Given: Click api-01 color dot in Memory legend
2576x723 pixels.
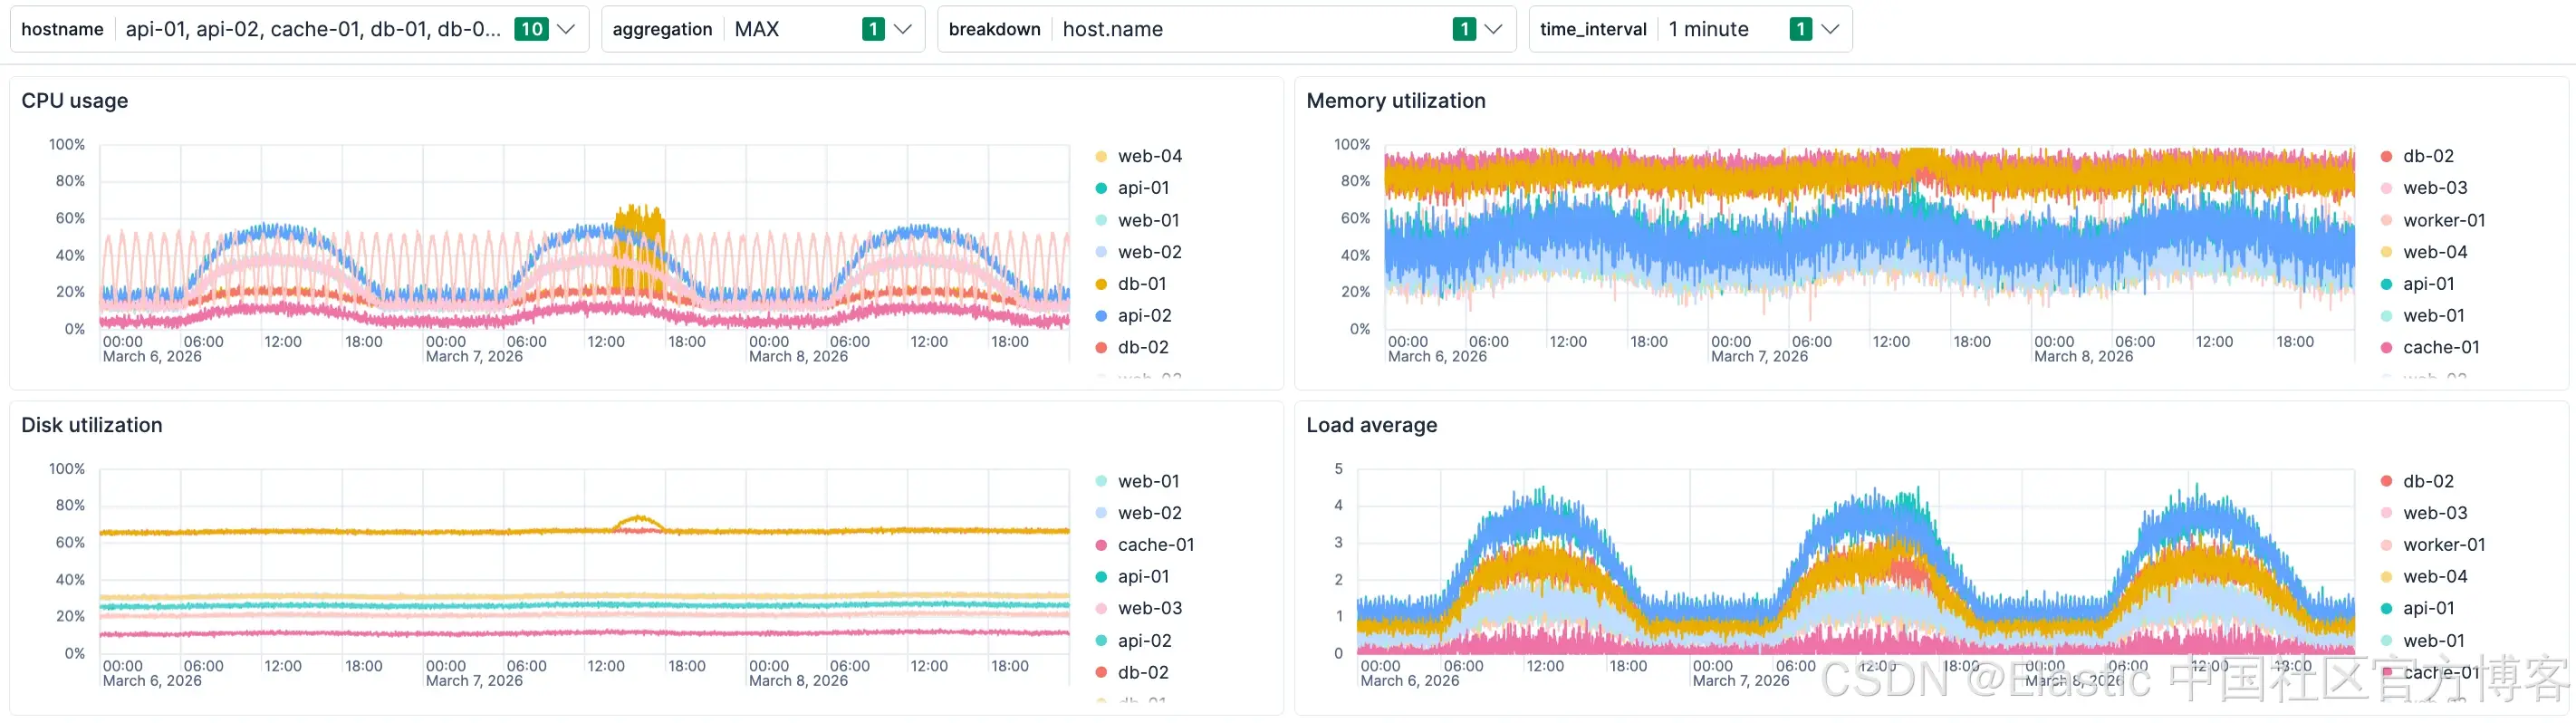Looking at the screenshot, I should pos(2386,284).
